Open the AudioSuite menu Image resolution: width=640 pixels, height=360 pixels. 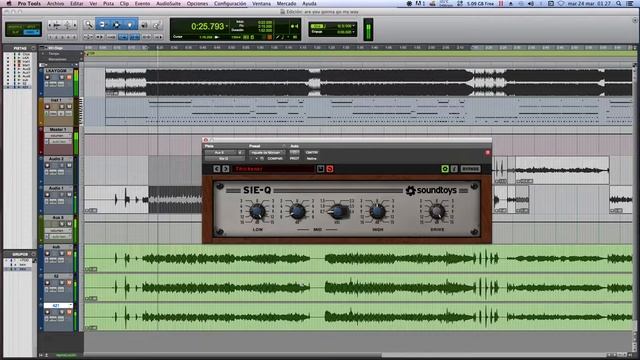tap(169, 3)
